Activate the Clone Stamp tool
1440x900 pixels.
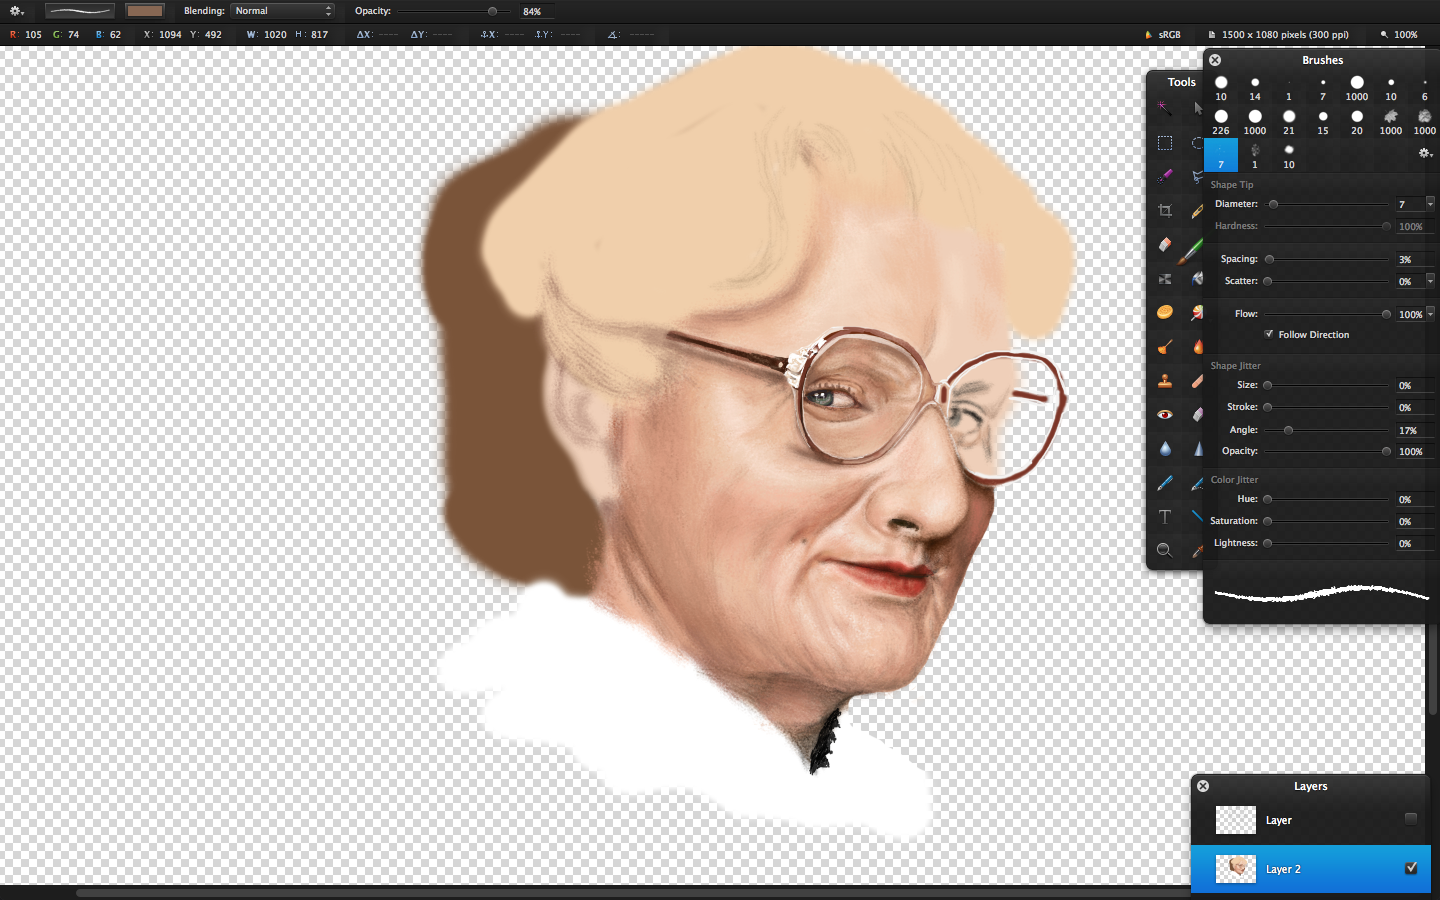[x=1165, y=380]
